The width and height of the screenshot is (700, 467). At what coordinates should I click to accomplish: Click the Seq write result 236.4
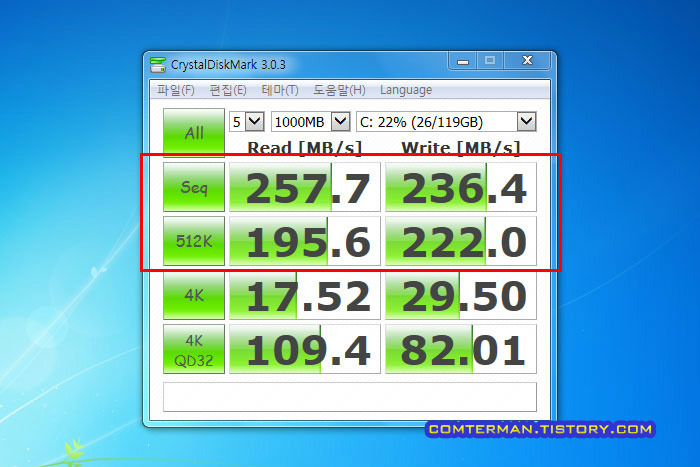coord(461,187)
